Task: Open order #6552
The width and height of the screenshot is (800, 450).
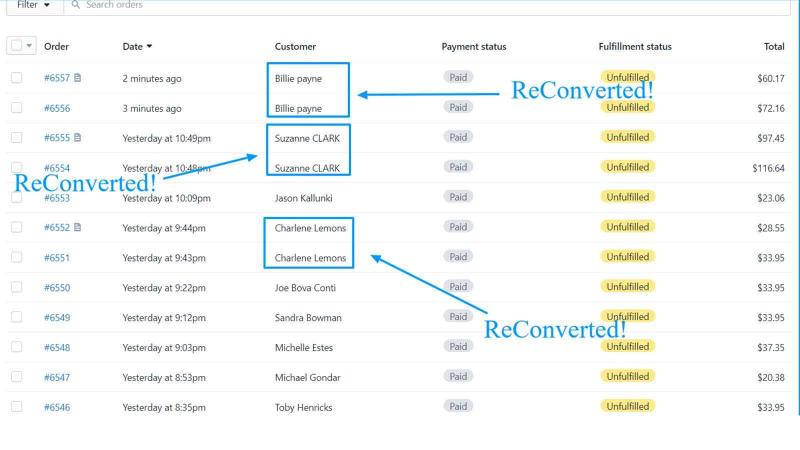Action: pos(57,228)
